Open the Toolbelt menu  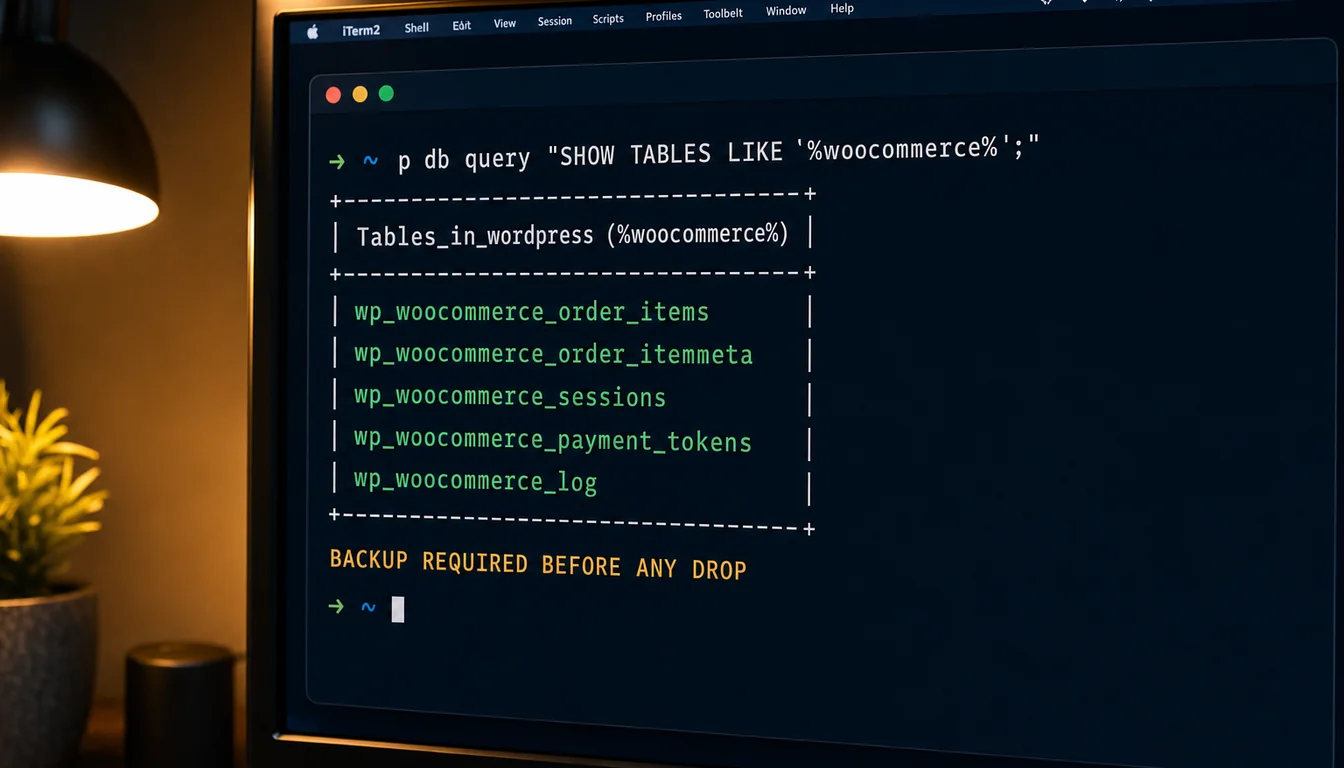[x=724, y=14]
